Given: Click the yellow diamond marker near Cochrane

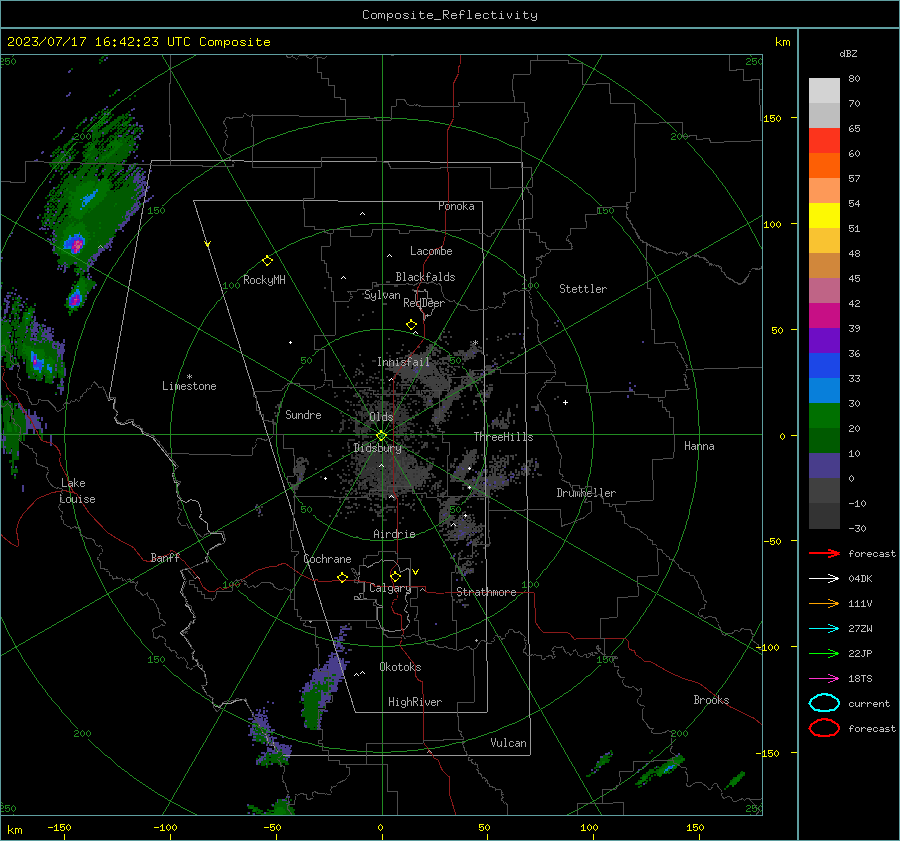Looking at the screenshot, I should click(x=342, y=578).
